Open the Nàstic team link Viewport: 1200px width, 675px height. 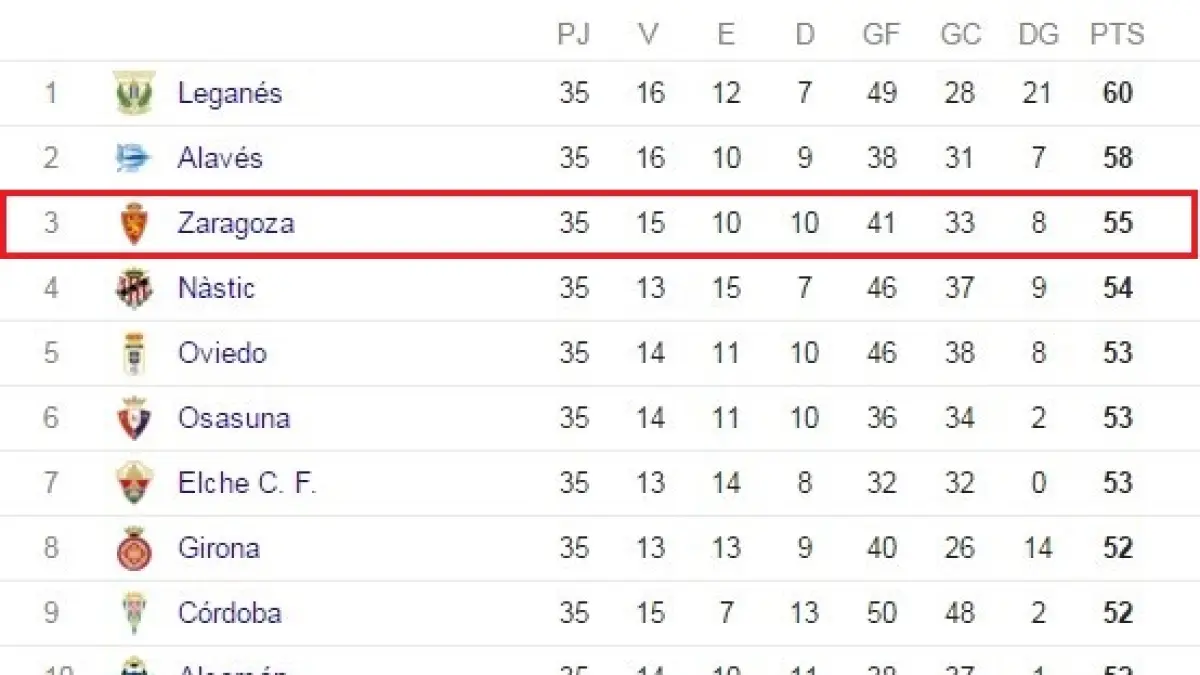[216, 288]
